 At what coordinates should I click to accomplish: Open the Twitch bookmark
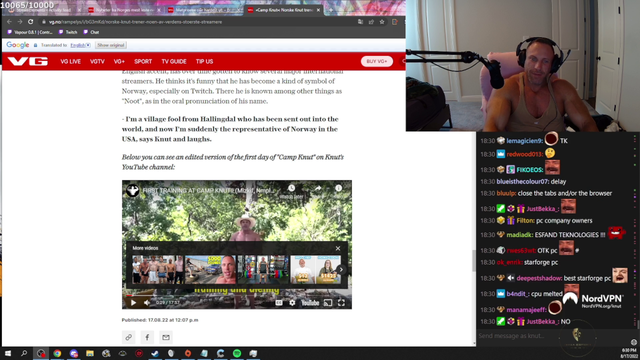pyautogui.click(x=68, y=32)
